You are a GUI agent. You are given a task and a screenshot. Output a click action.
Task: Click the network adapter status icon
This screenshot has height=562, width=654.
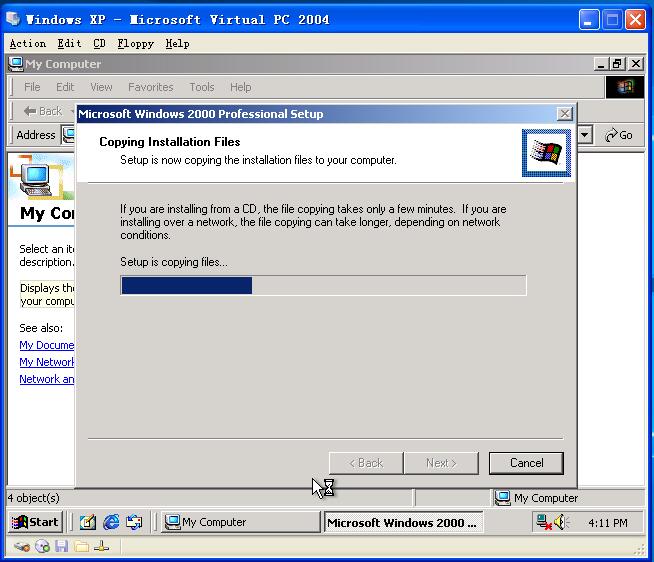(x=101, y=547)
